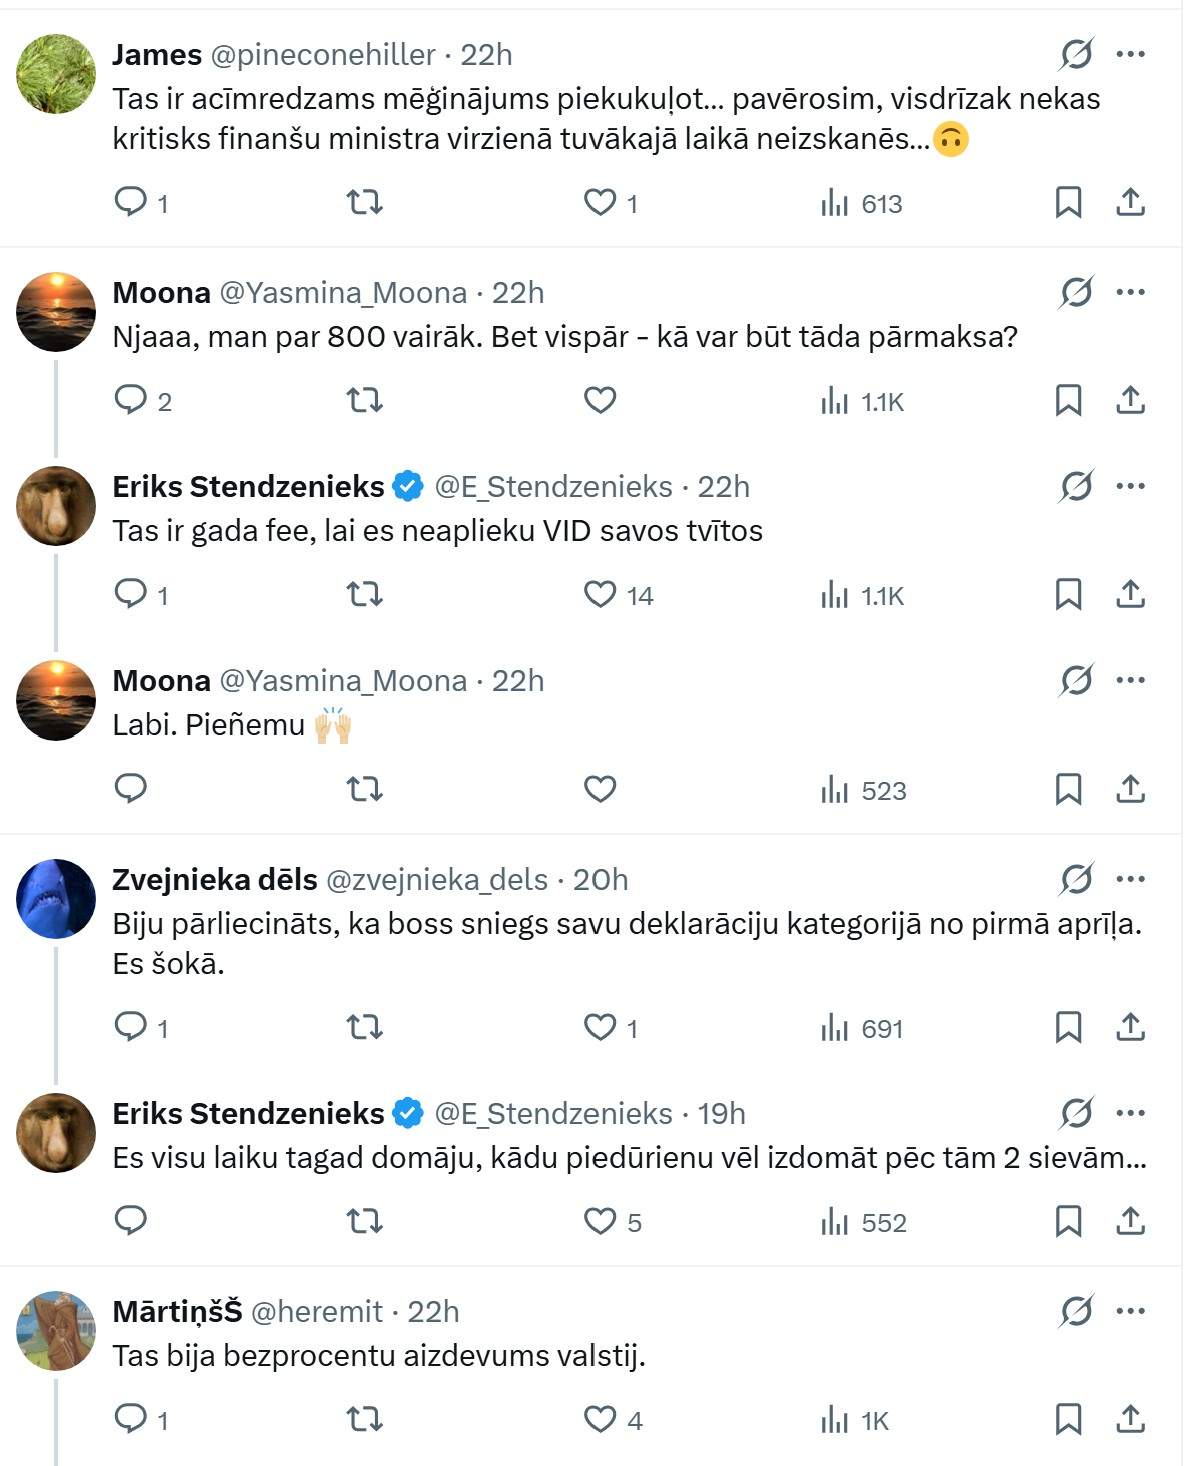This screenshot has width=1184, height=1466.
Task: Open the 22h timestamp on MārtiņšŠ's tweet
Action: pyautogui.click(x=433, y=1312)
